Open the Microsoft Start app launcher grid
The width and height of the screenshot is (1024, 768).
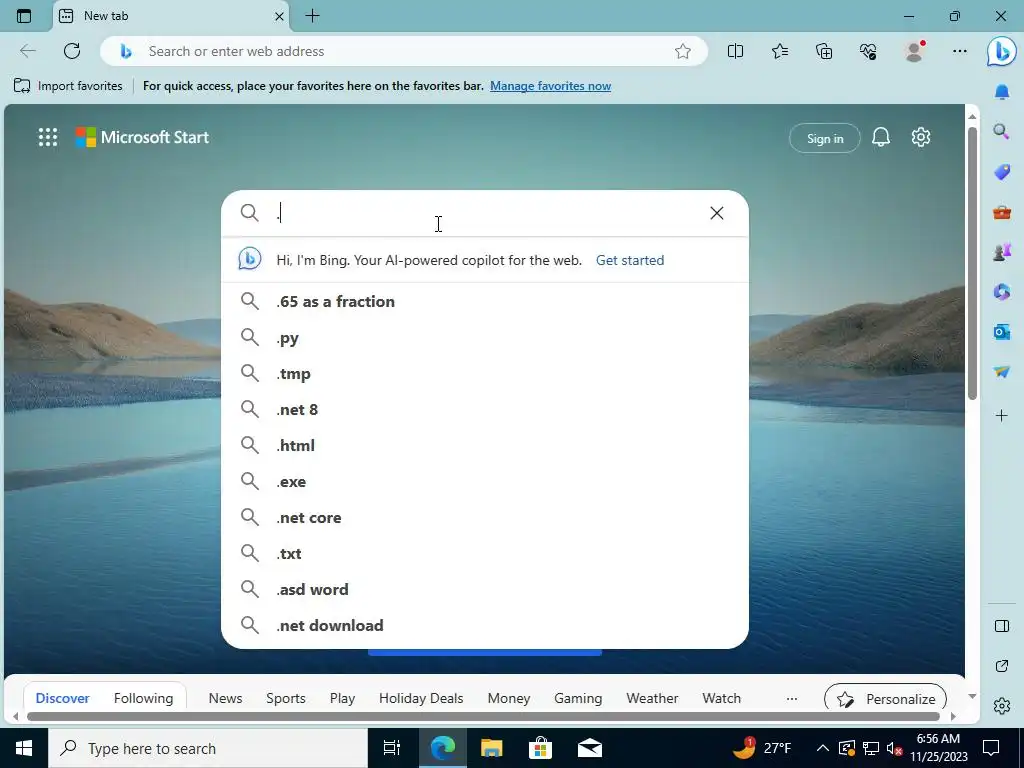pos(48,137)
